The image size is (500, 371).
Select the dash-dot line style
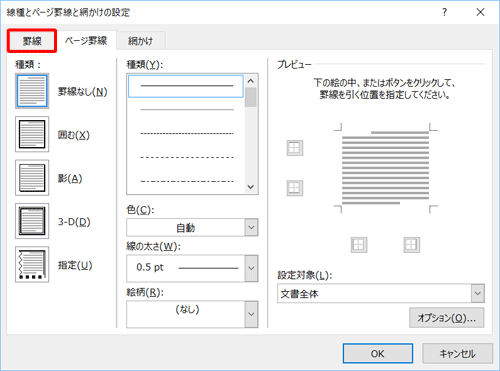tap(186, 181)
